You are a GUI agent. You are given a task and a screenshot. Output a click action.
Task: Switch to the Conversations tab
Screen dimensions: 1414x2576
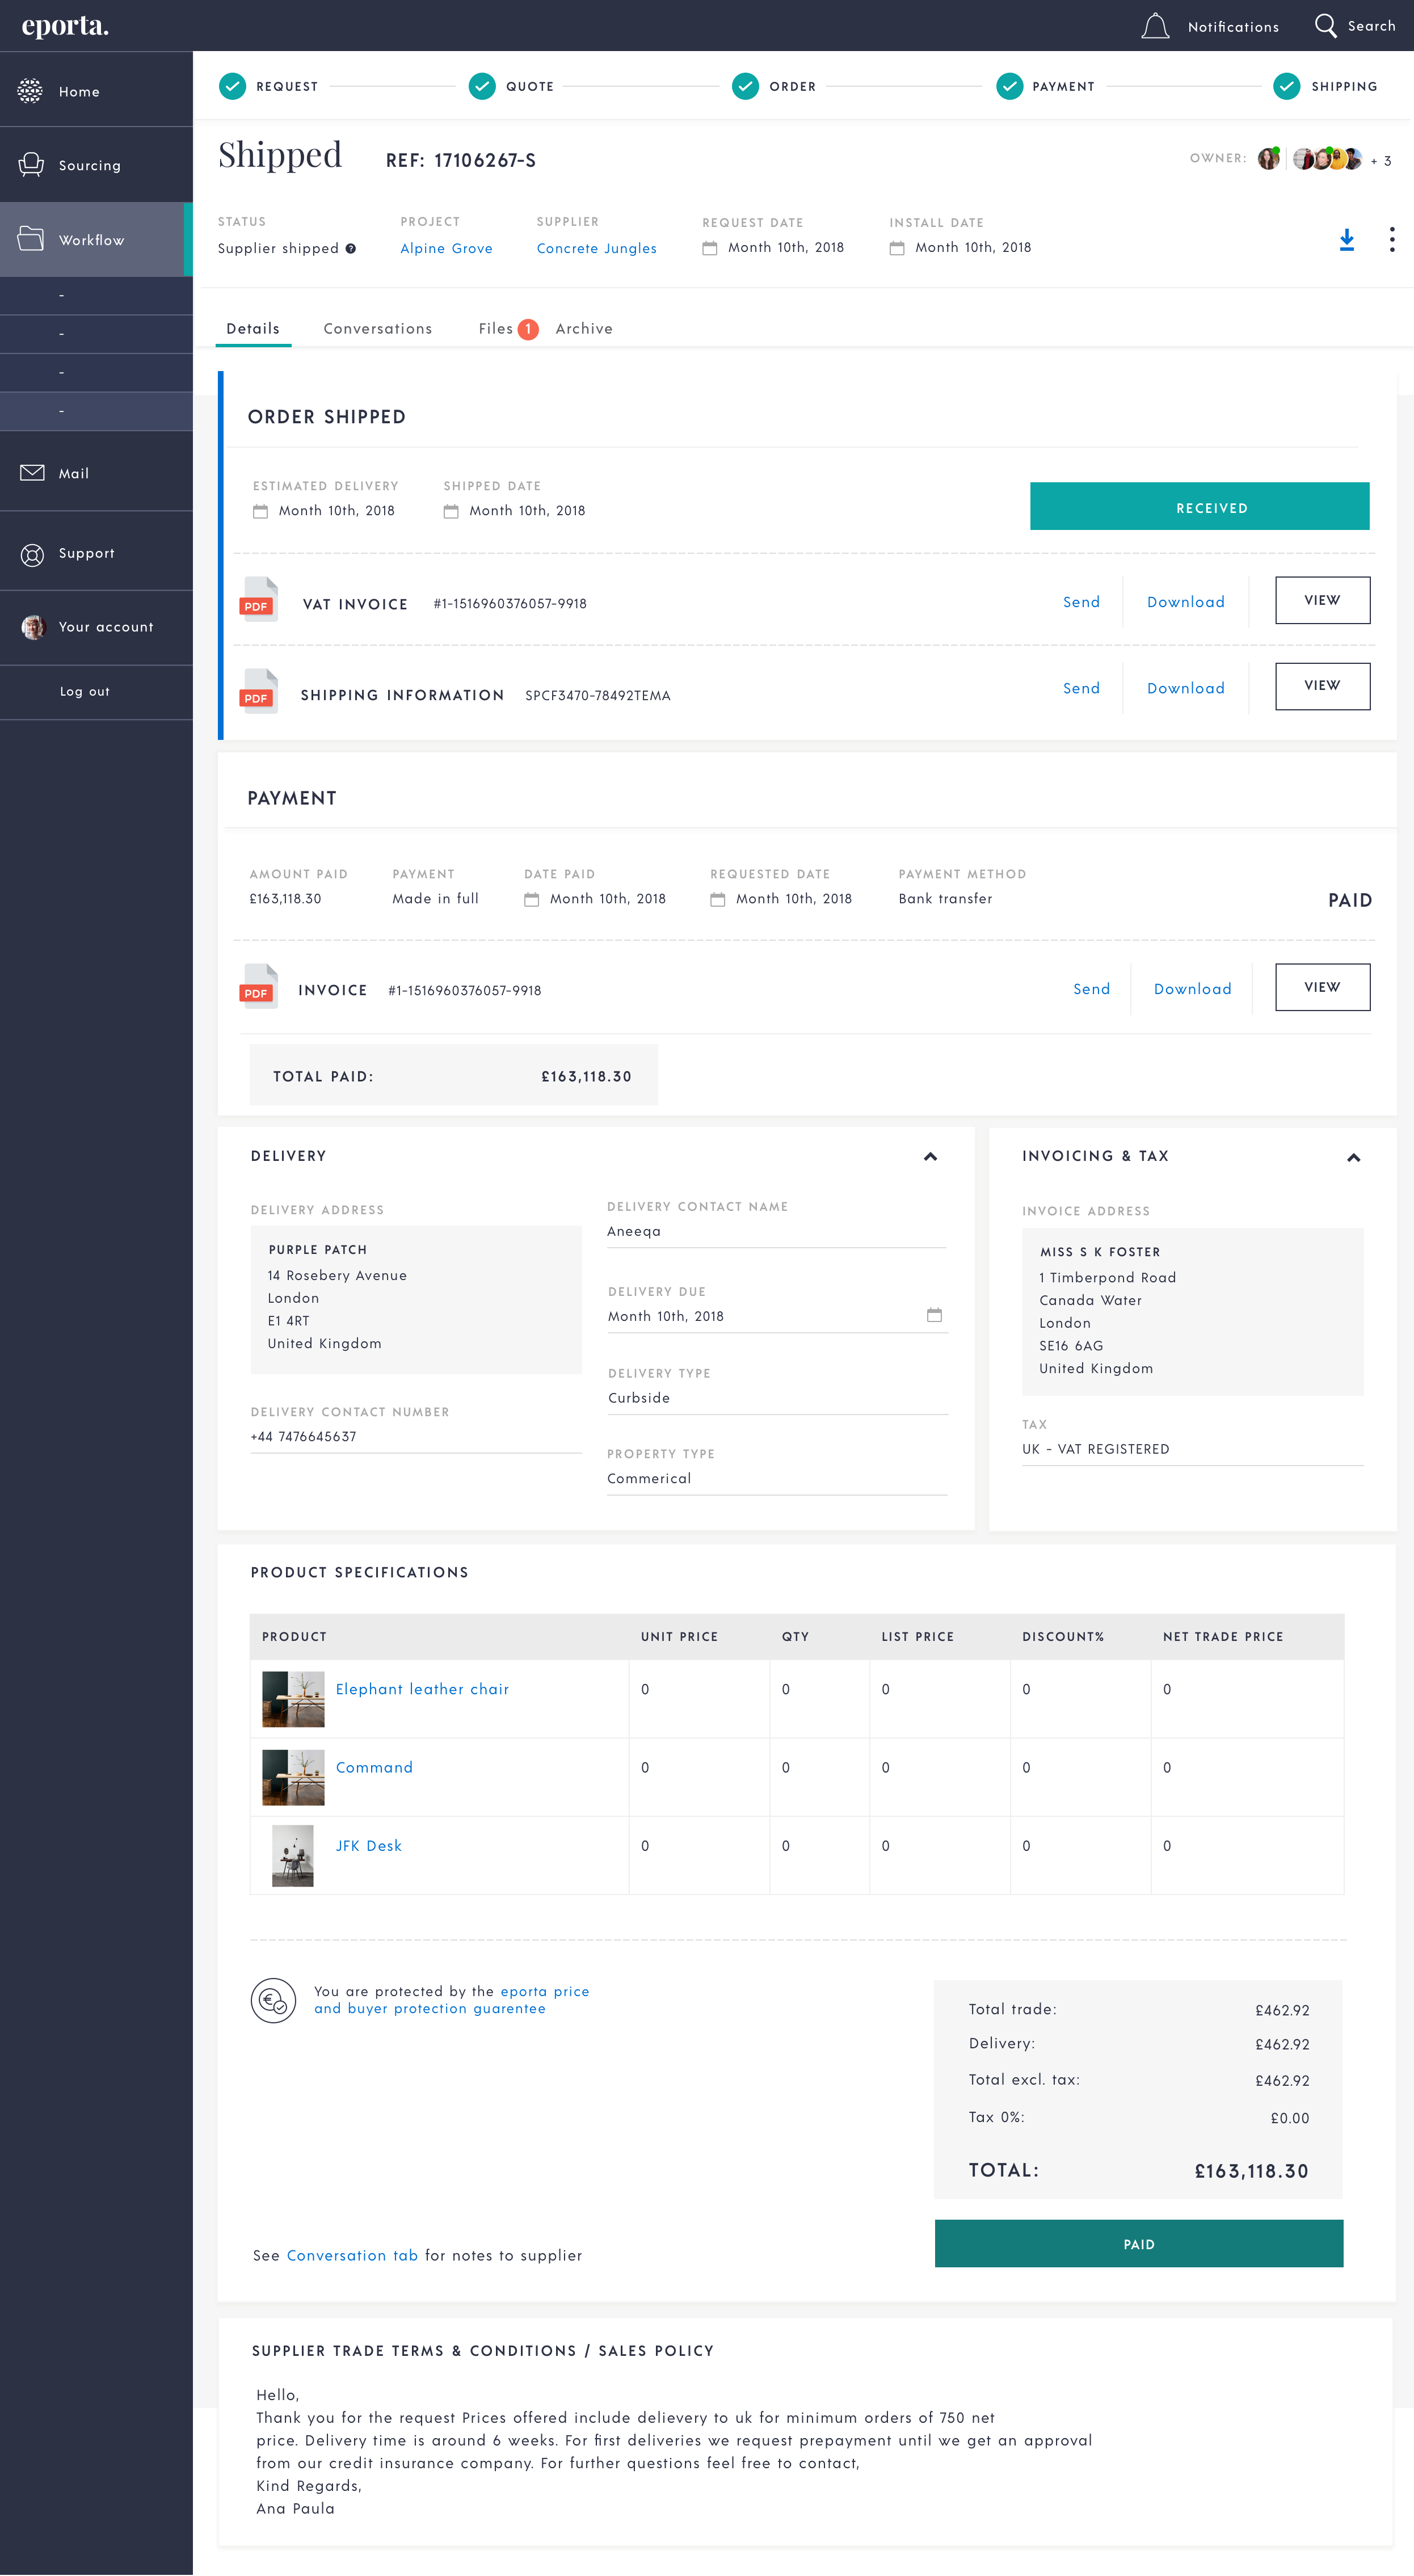click(x=377, y=329)
